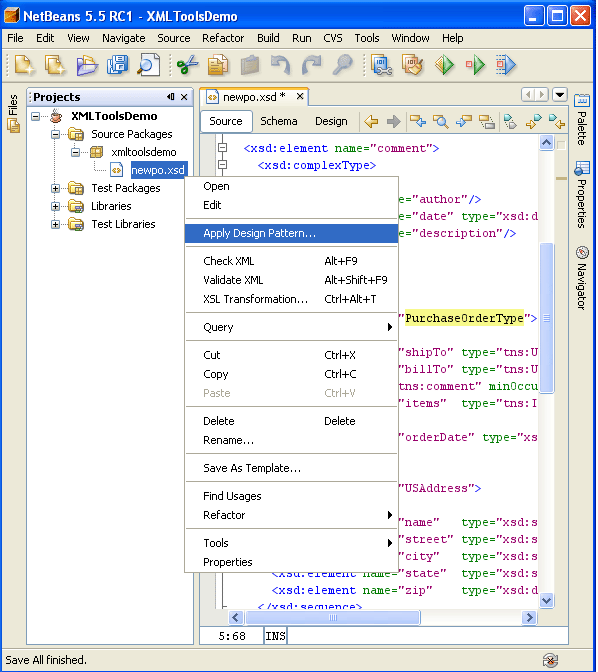Open the Palette side panel
The image size is (598, 672).
(x=582, y=120)
